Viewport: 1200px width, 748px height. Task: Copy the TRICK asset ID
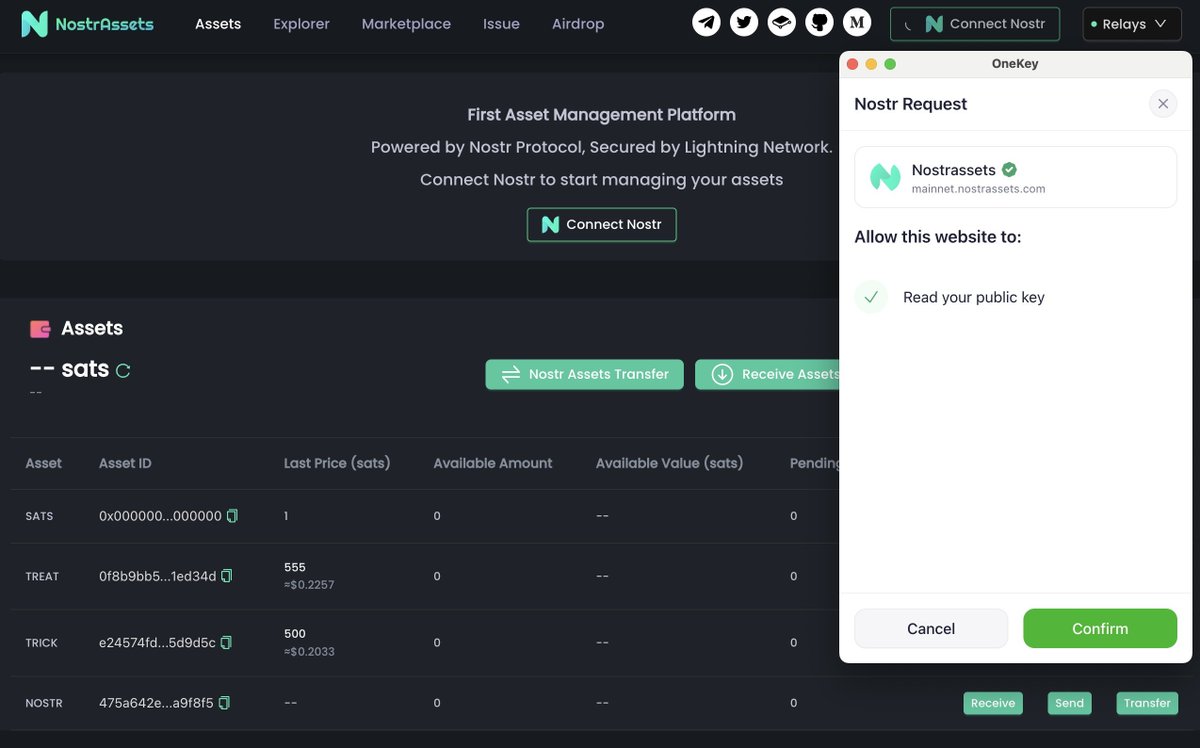pos(226,642)
